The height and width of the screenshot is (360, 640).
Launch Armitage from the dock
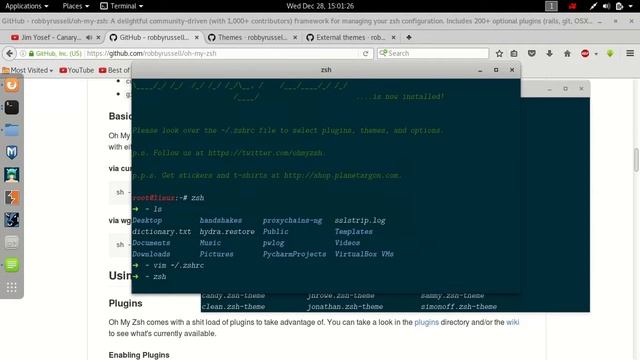coord(11,175)
